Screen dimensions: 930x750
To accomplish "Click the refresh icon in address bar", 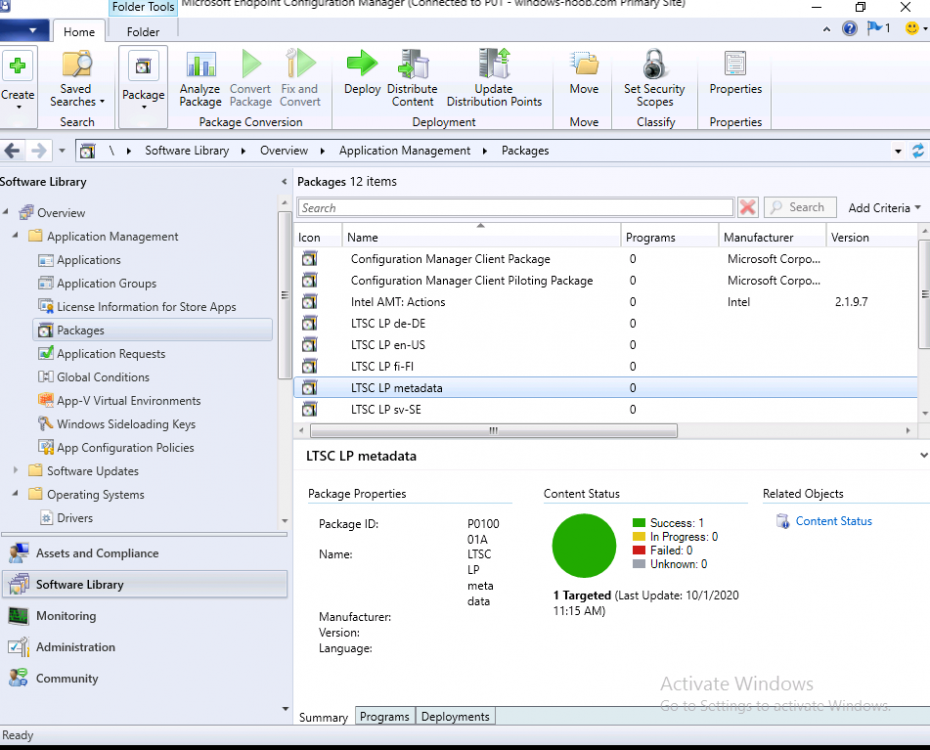I will [x=918, y=151].
